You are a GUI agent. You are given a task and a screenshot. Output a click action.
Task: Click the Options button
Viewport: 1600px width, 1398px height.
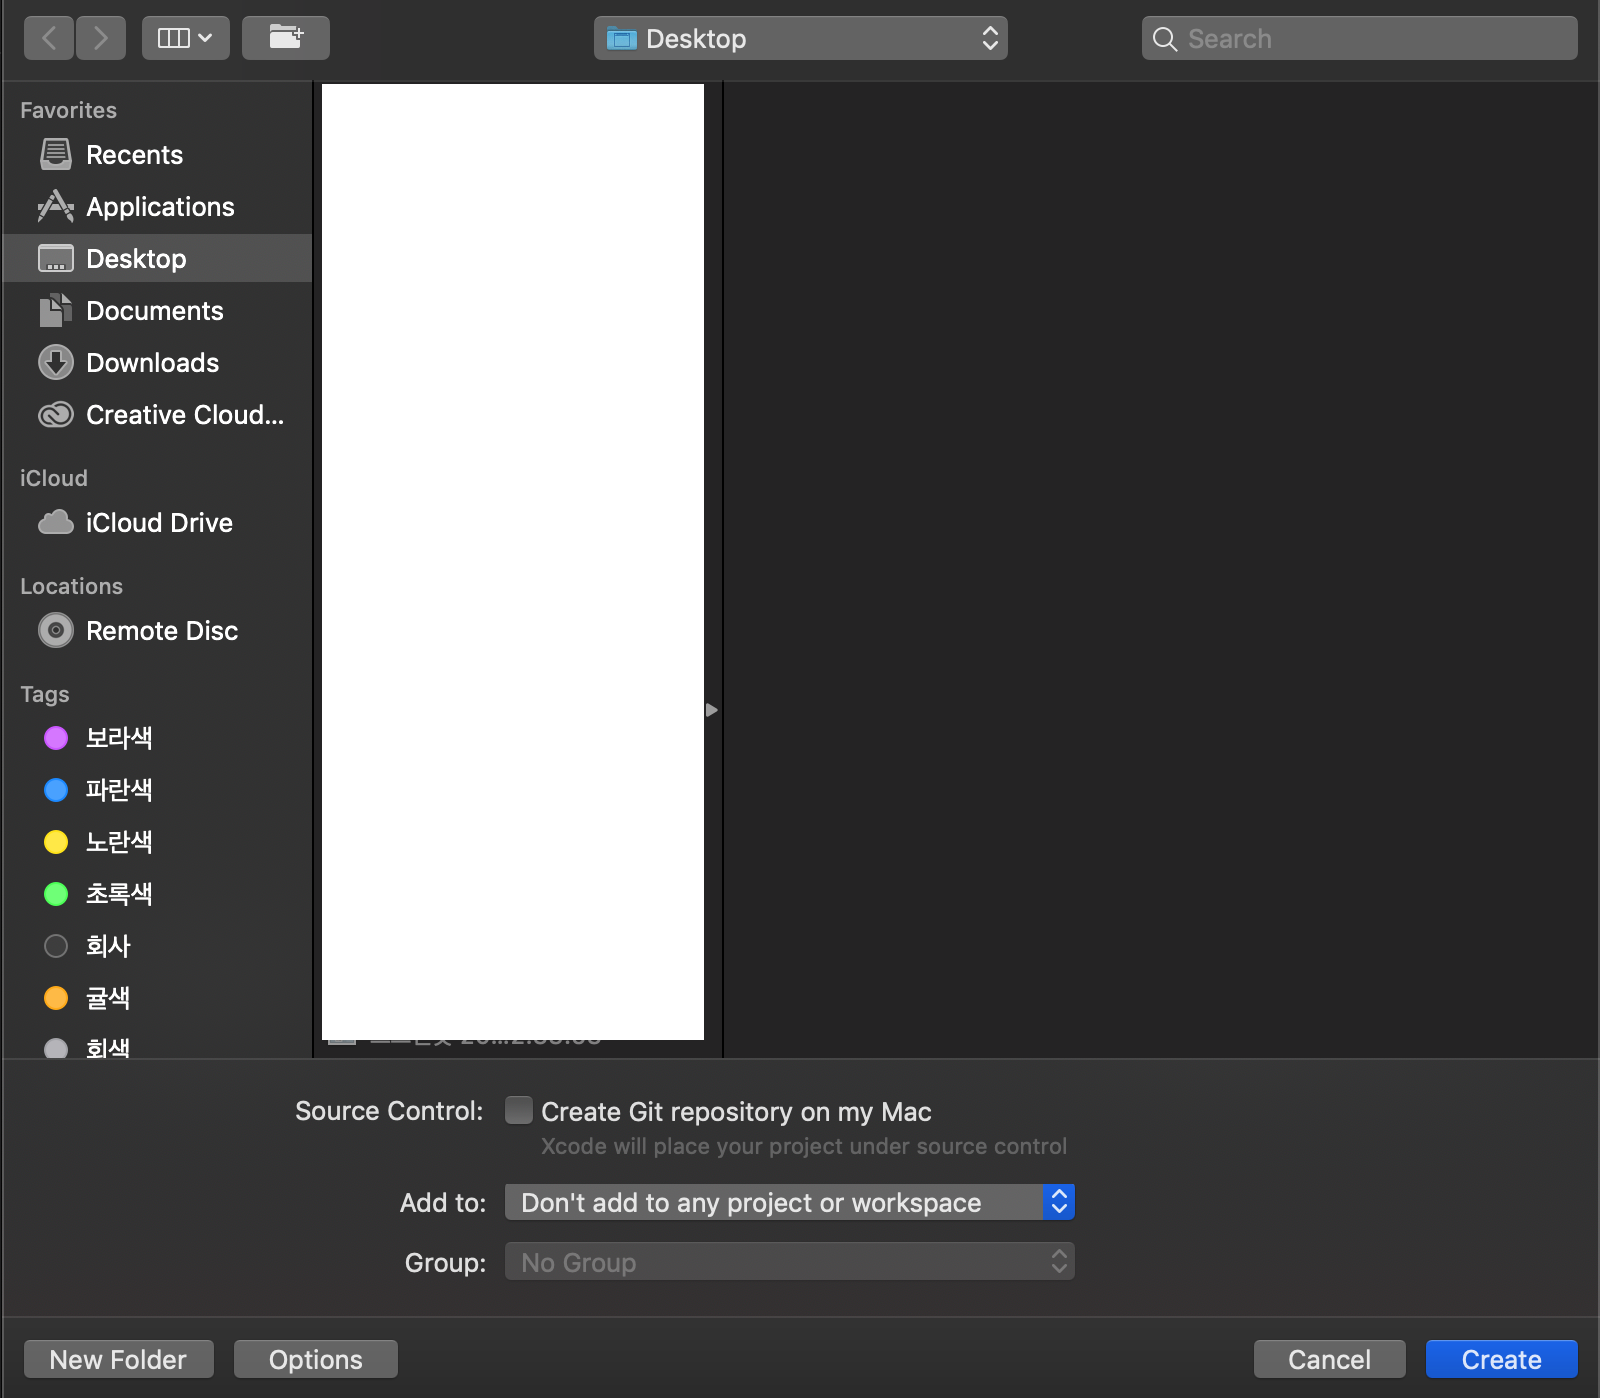[x=316, y=1359]
